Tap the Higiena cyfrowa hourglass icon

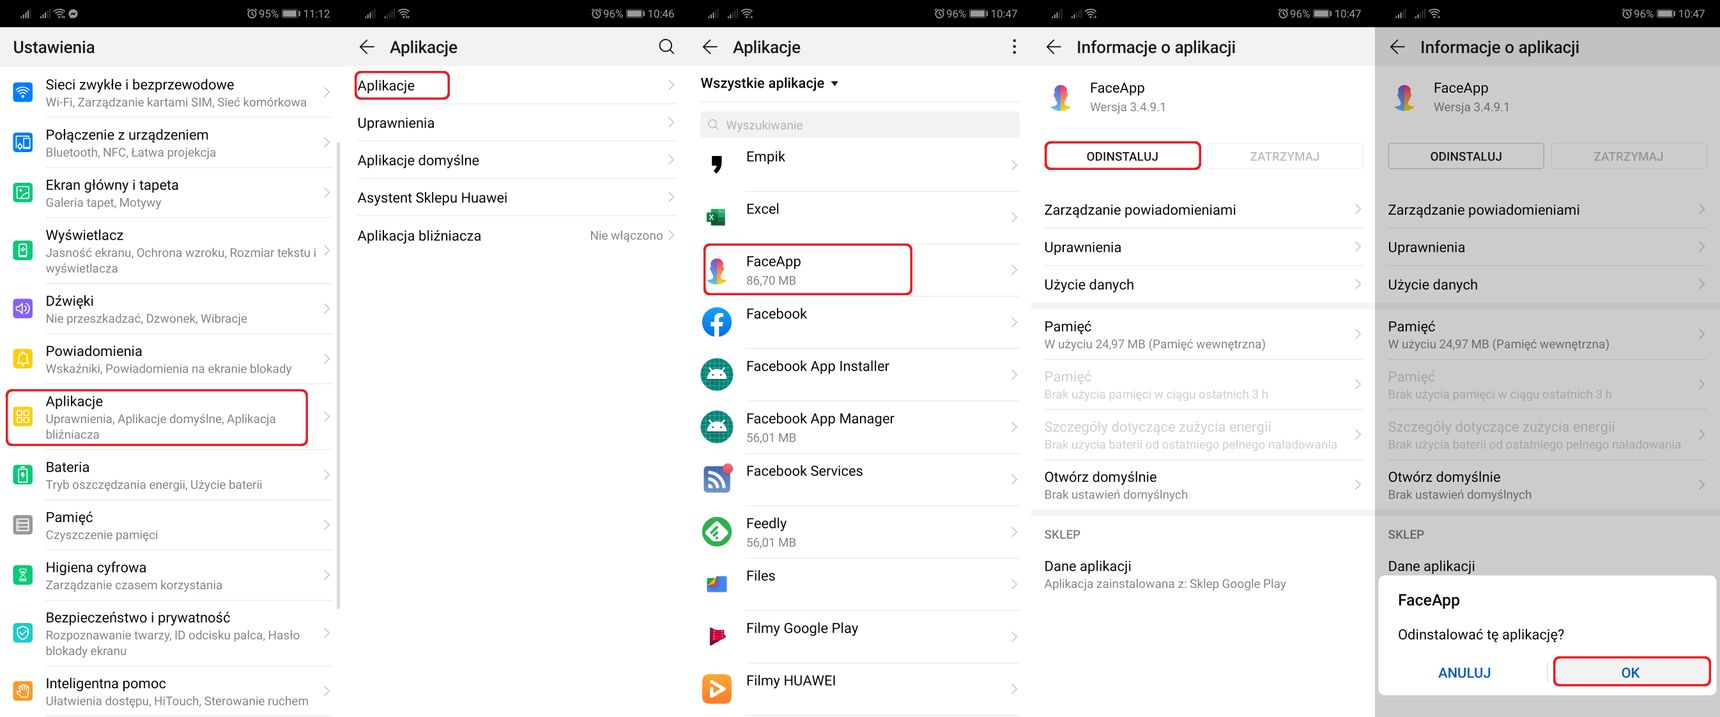coord(22,575)
